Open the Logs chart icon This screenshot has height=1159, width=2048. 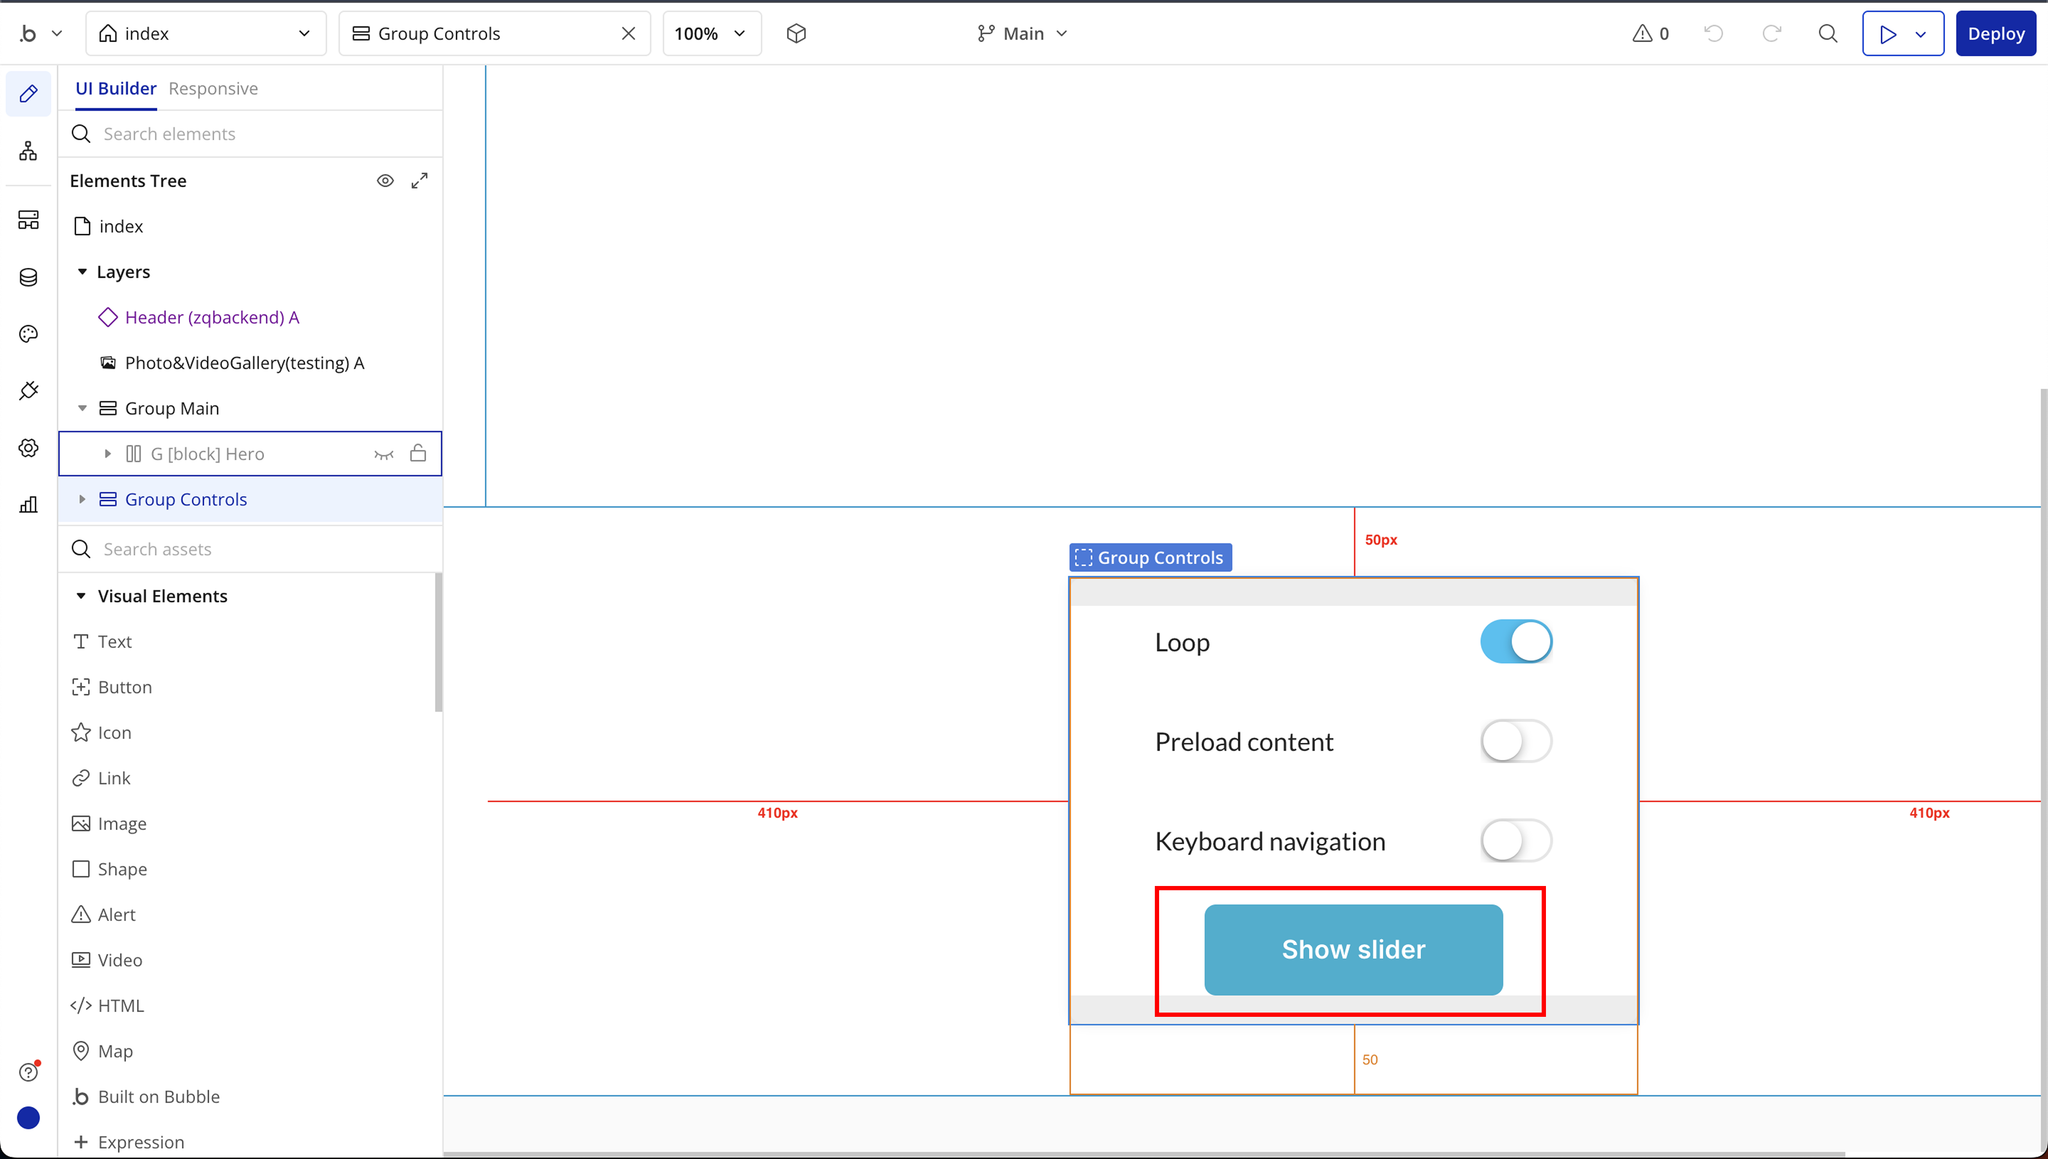tap(28, 505)
